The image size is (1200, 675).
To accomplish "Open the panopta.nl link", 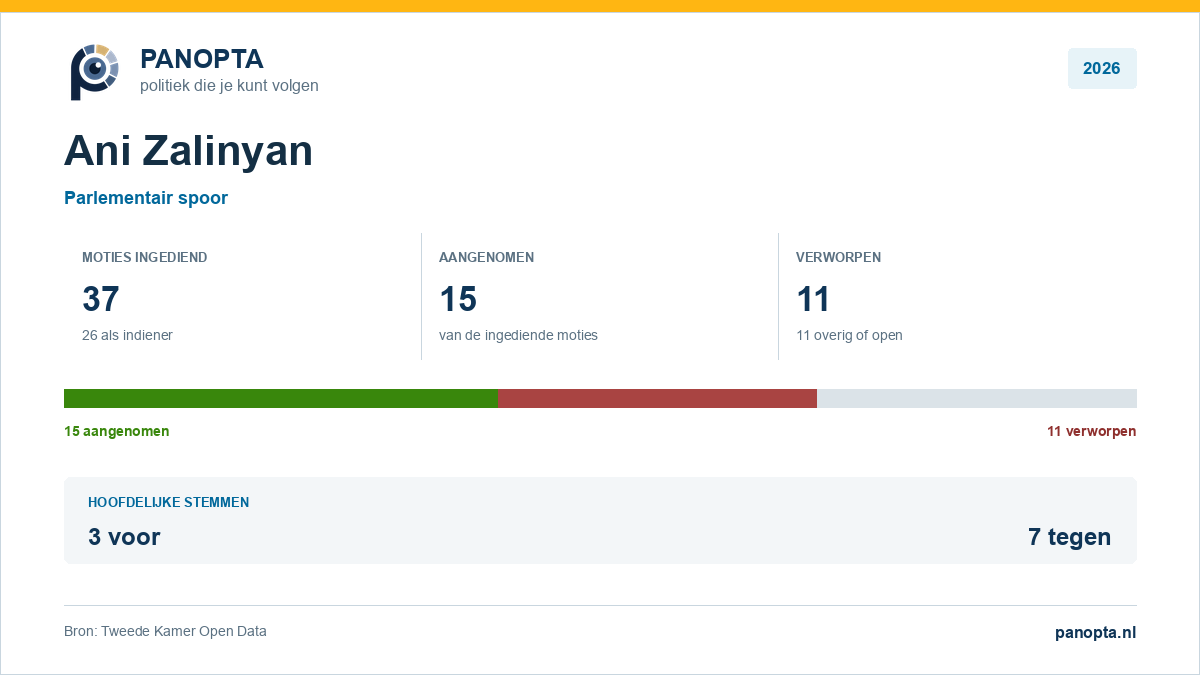I will tap(1096, 632).
